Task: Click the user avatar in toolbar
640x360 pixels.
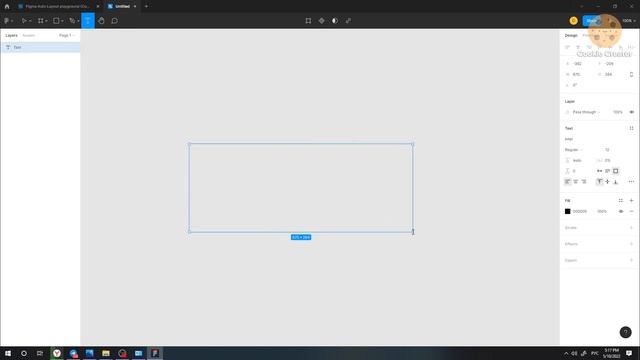Action: click(x=573, y=21)
